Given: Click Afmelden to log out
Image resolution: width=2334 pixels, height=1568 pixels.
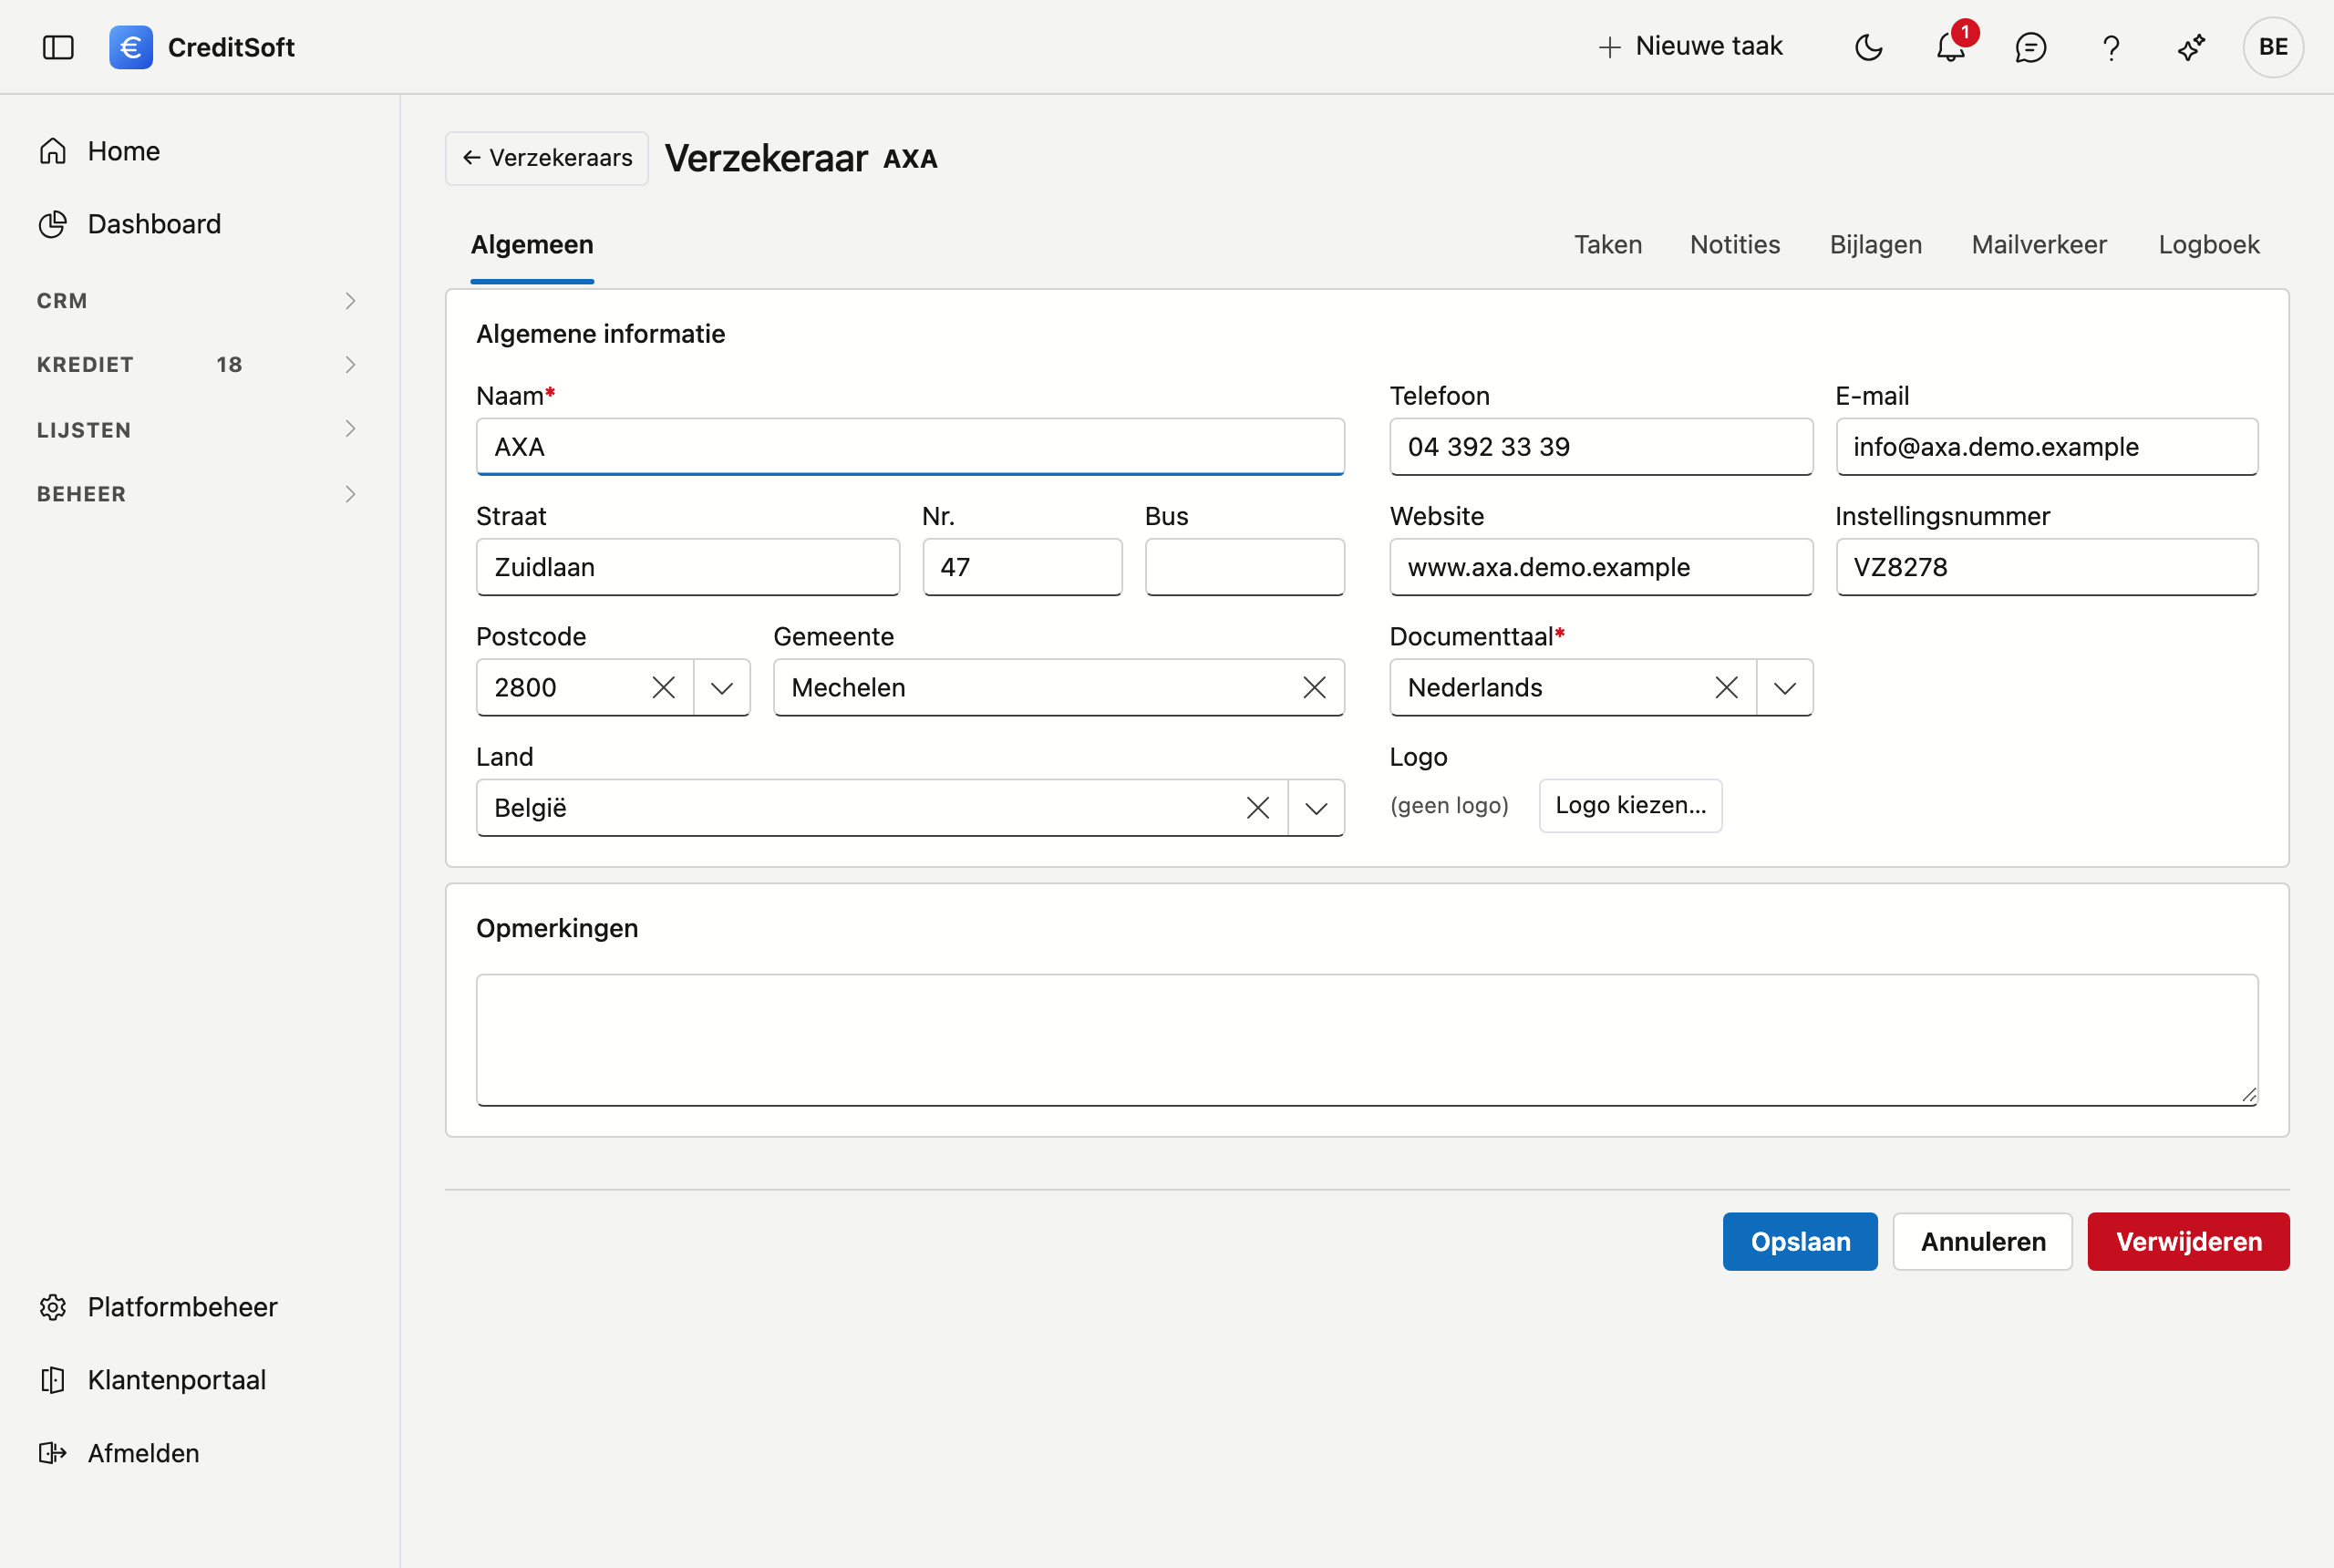Looking at the screenshot, I should [119, 1453].
